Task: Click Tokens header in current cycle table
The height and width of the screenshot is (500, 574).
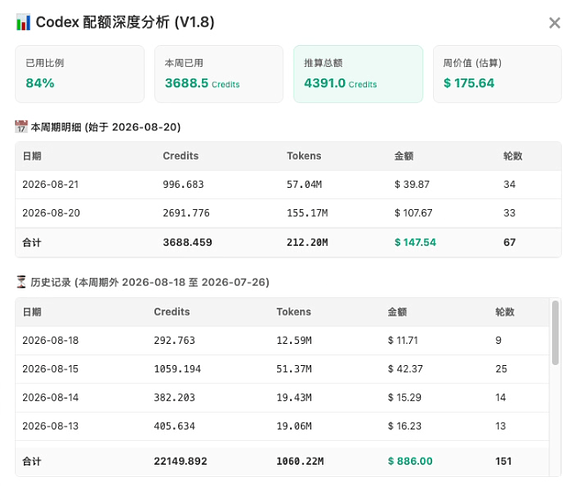Action: pos(304,156)
